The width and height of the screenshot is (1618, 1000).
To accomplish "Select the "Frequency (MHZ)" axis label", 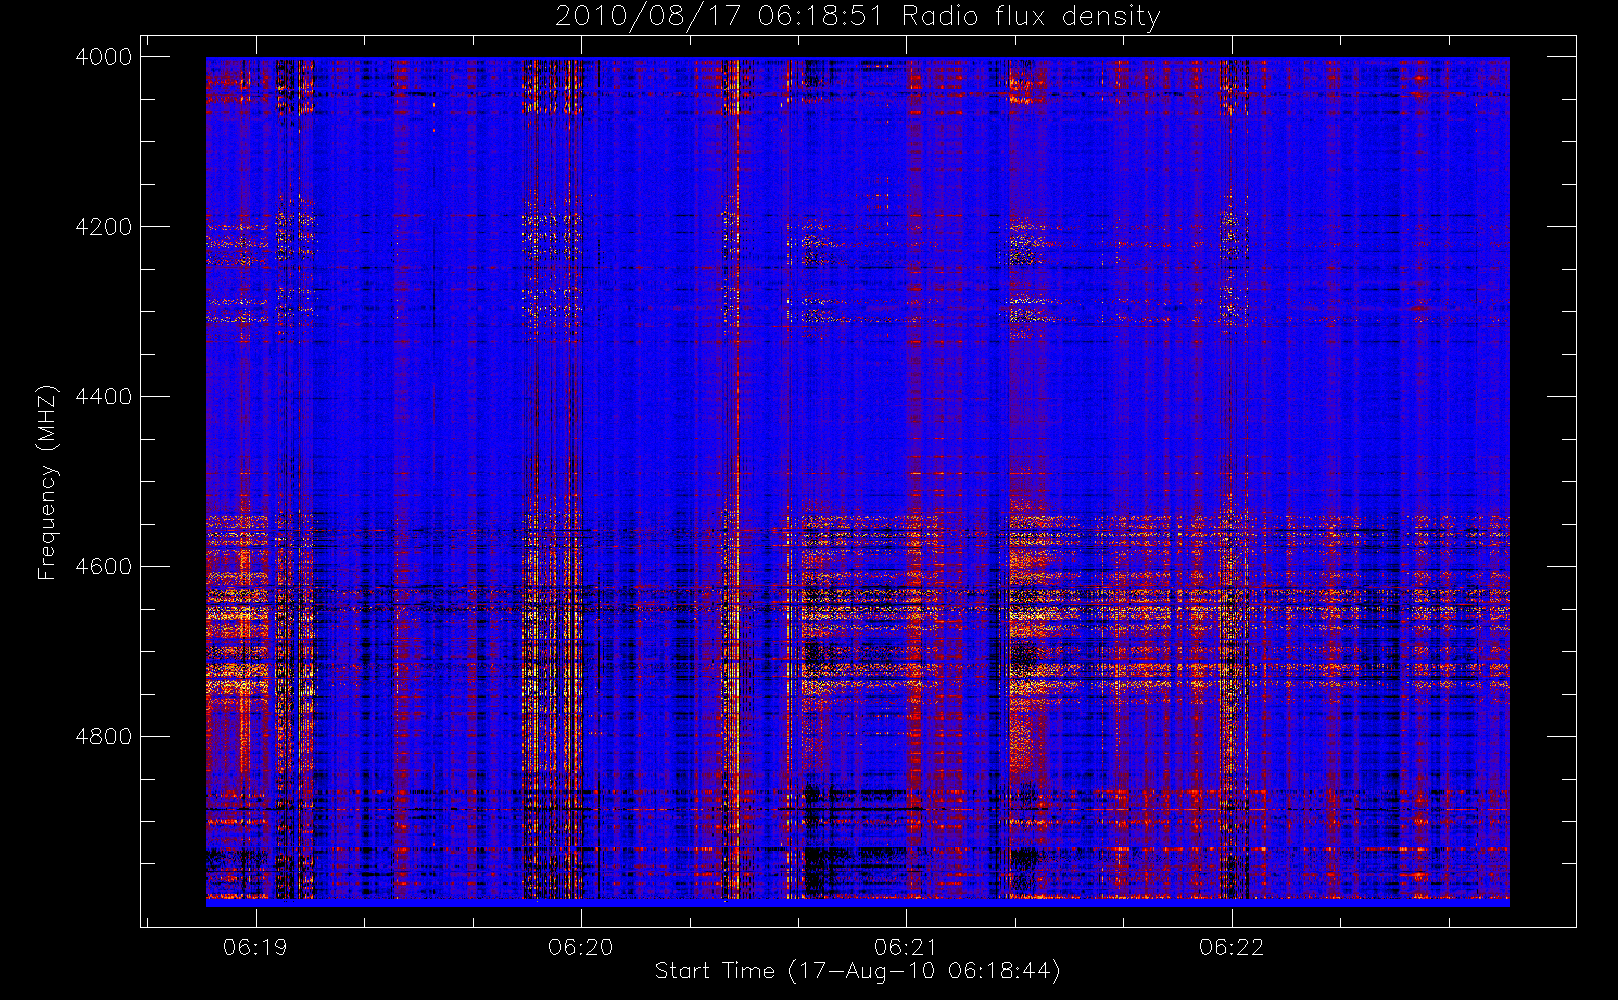I will 47,482.
